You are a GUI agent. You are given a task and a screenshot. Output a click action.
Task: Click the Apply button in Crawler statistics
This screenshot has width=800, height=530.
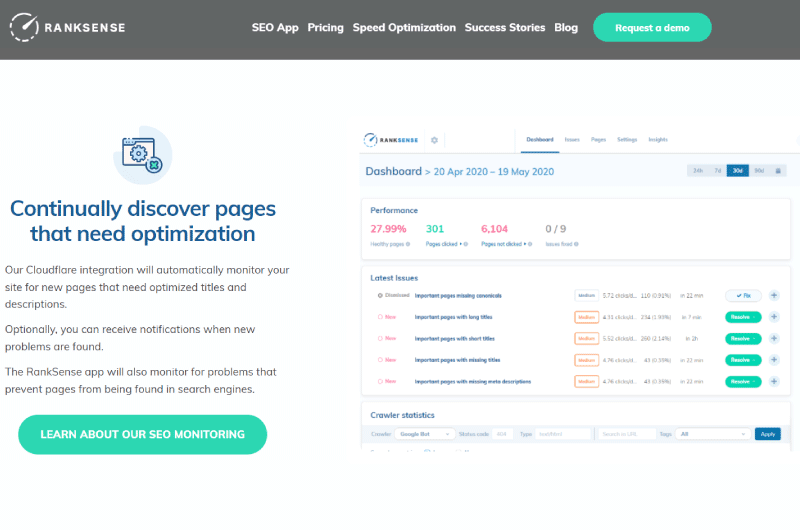pyautogui.click(x=768, y=434)
